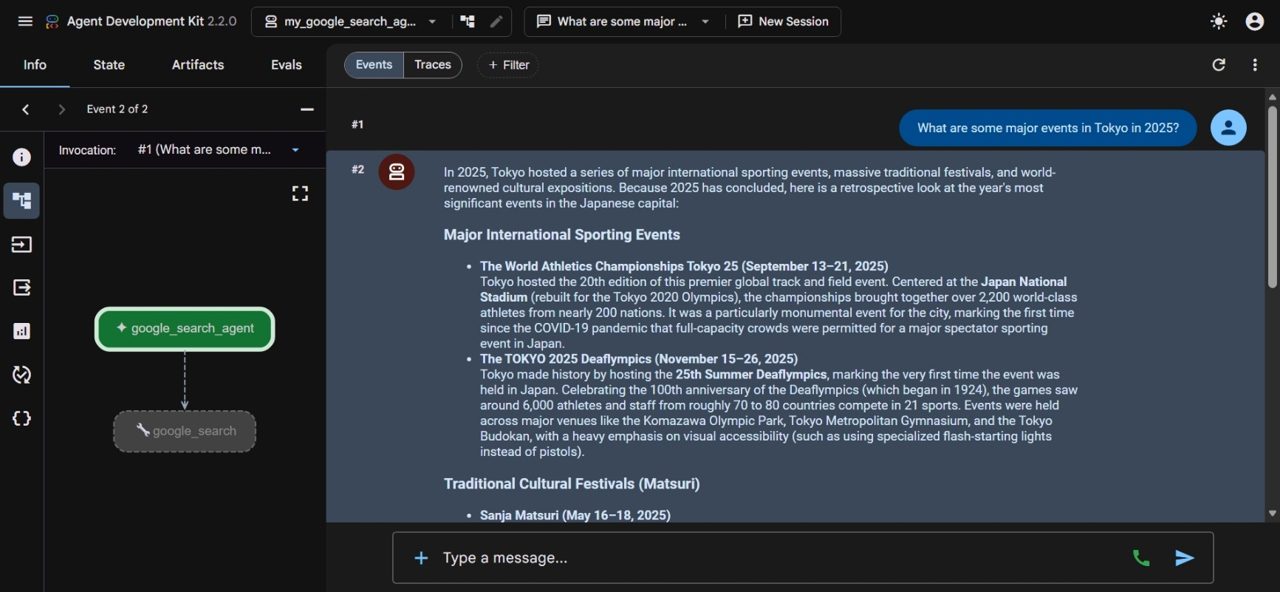This screenshot has width=1280, height=592.
Task: Open the request input arrow sidebar icon
Action: coord(21,244)
